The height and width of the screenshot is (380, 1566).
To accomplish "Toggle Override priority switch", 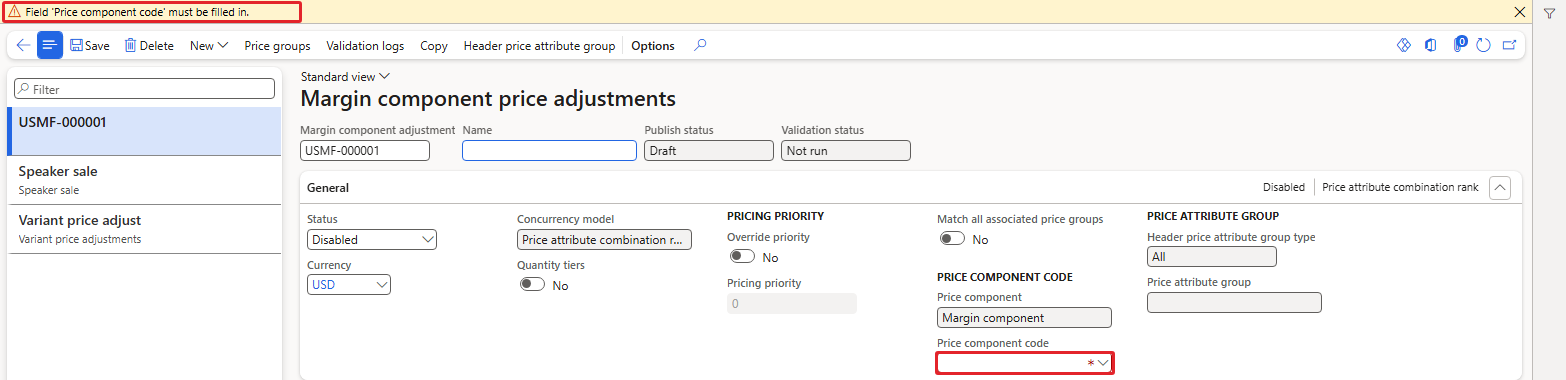I will (x=742, y=257).
